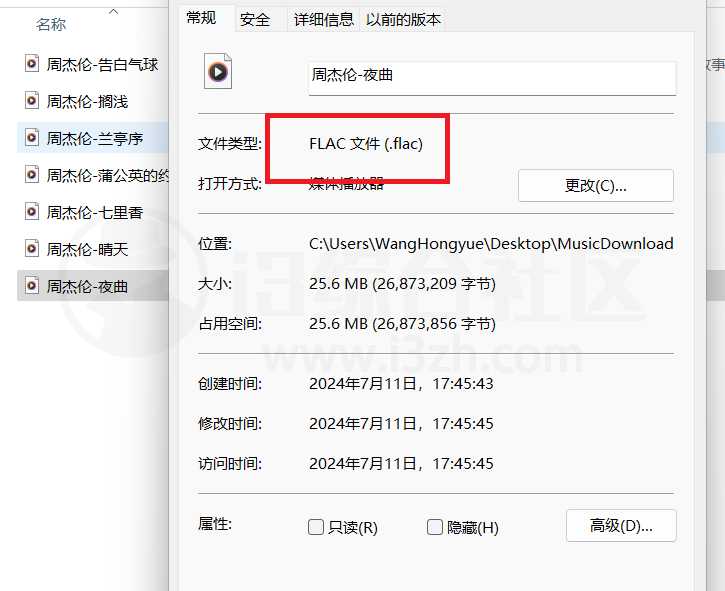Select file 周杰伦-告白气球
Image resolution: width=725 pixels, height=591 pixels.
102,64
